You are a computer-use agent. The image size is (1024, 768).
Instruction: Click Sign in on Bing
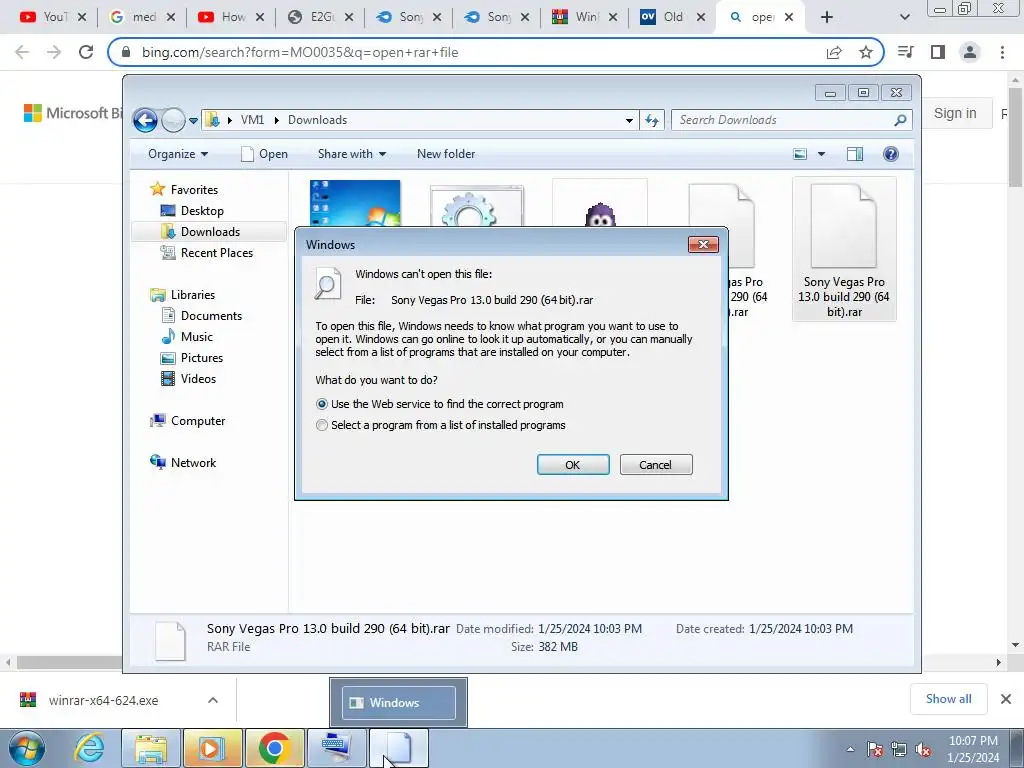coord(955,114)
